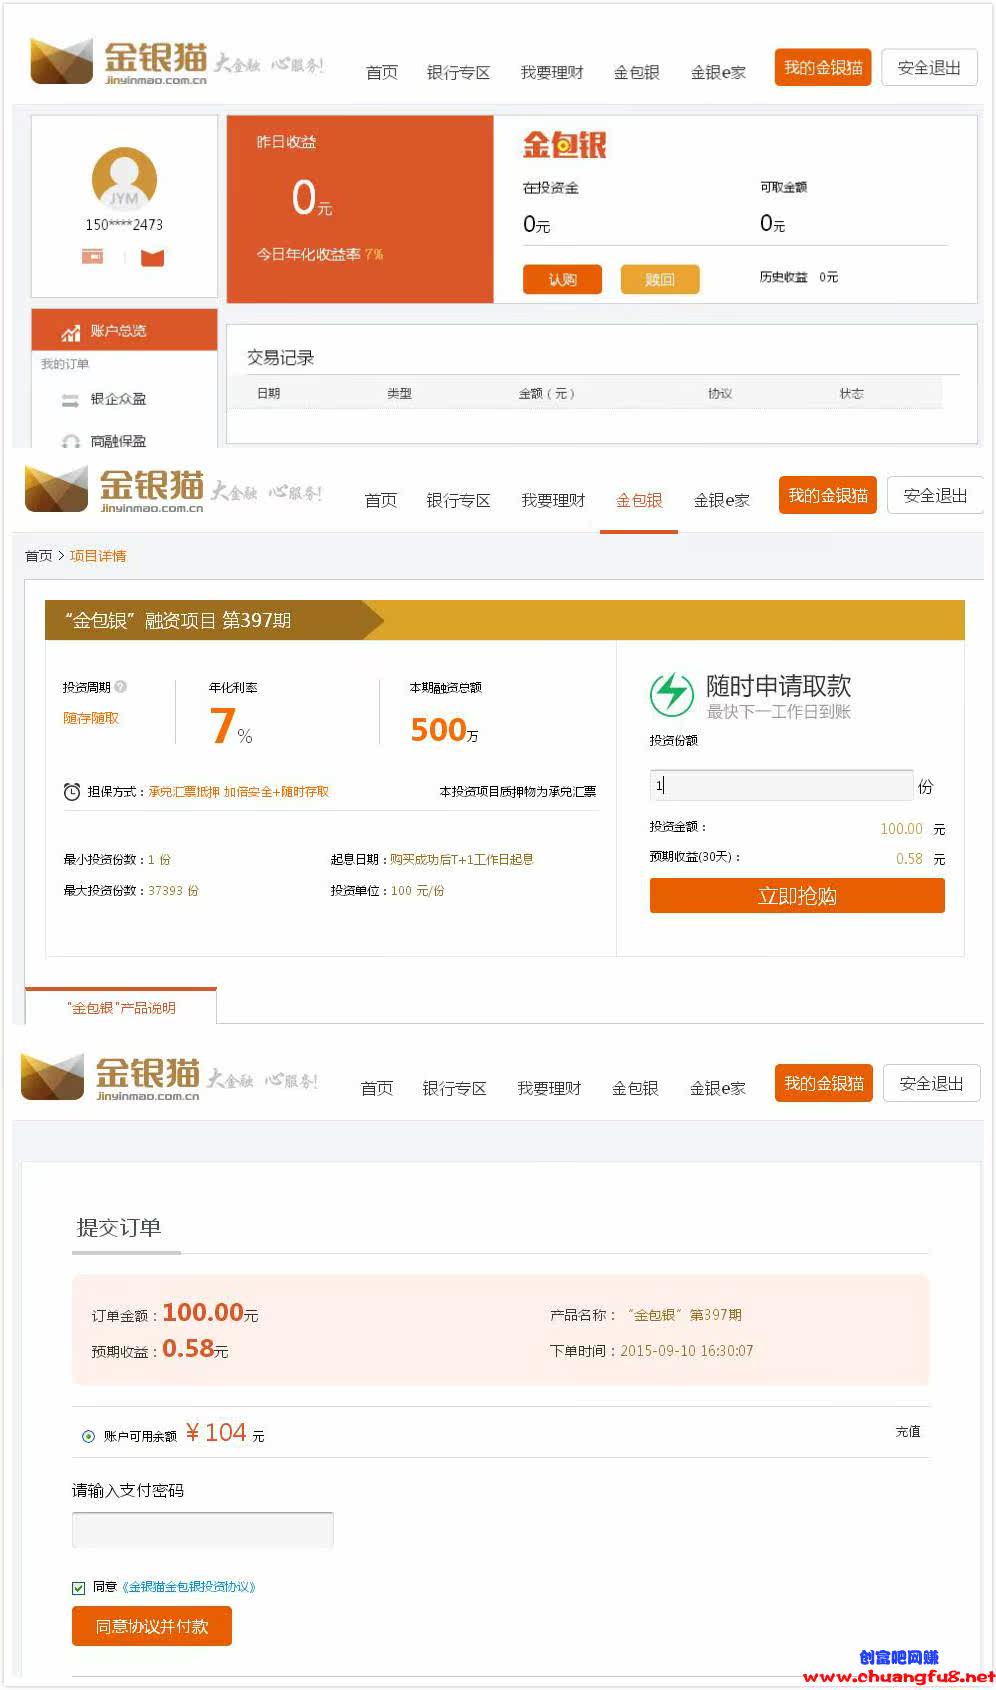Click the icon beside 银企众盈
Screen dimensions: 996x1690
click(x=70, y=400)
